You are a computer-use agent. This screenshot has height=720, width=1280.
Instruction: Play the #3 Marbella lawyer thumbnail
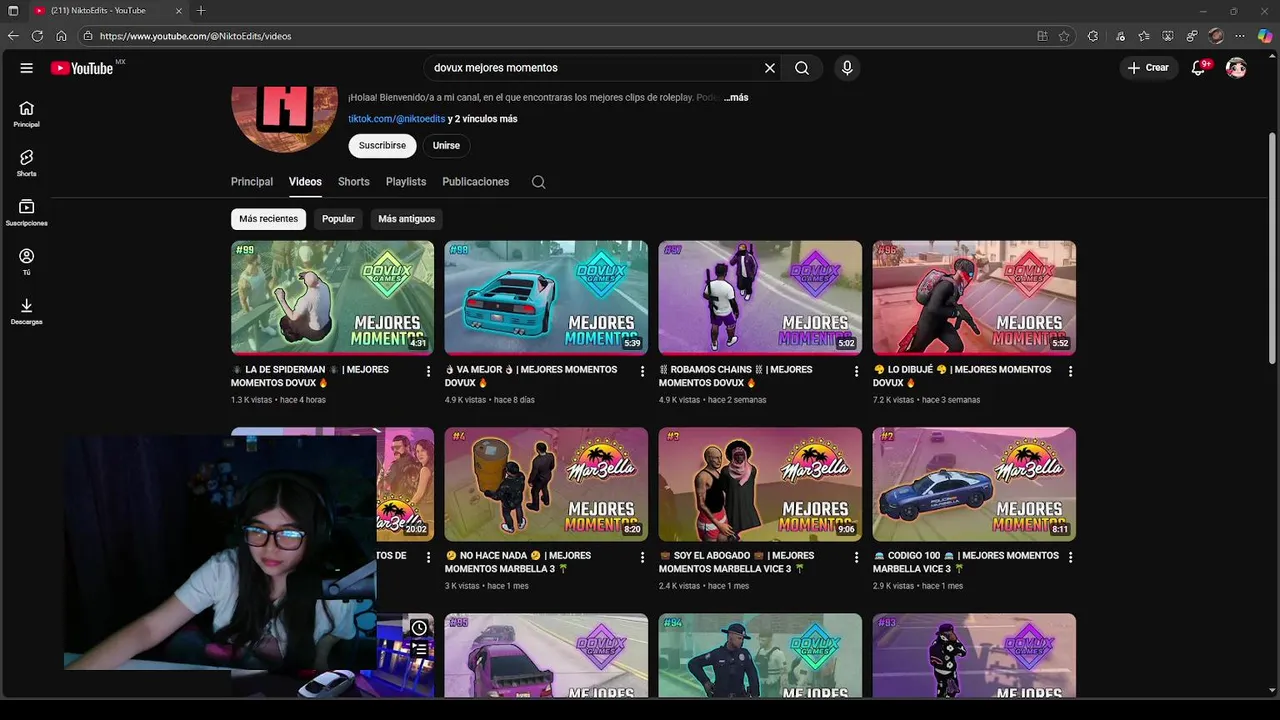[x=760, y=484]
